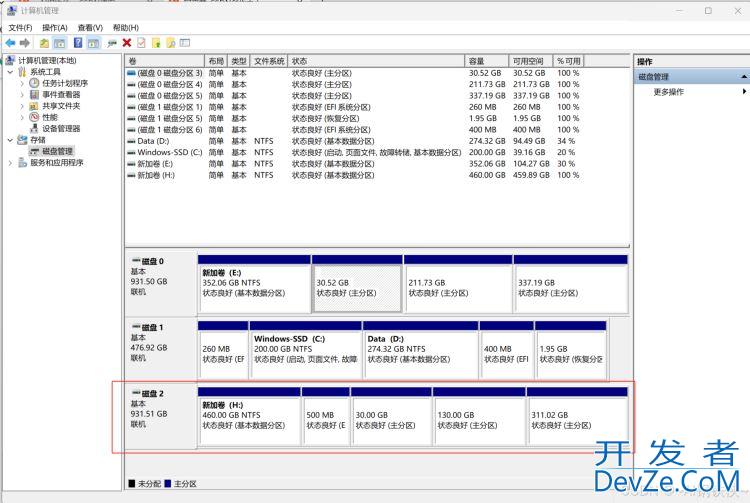
Task: Click the up-one-level folder toolbar icon
Action: 44,43
